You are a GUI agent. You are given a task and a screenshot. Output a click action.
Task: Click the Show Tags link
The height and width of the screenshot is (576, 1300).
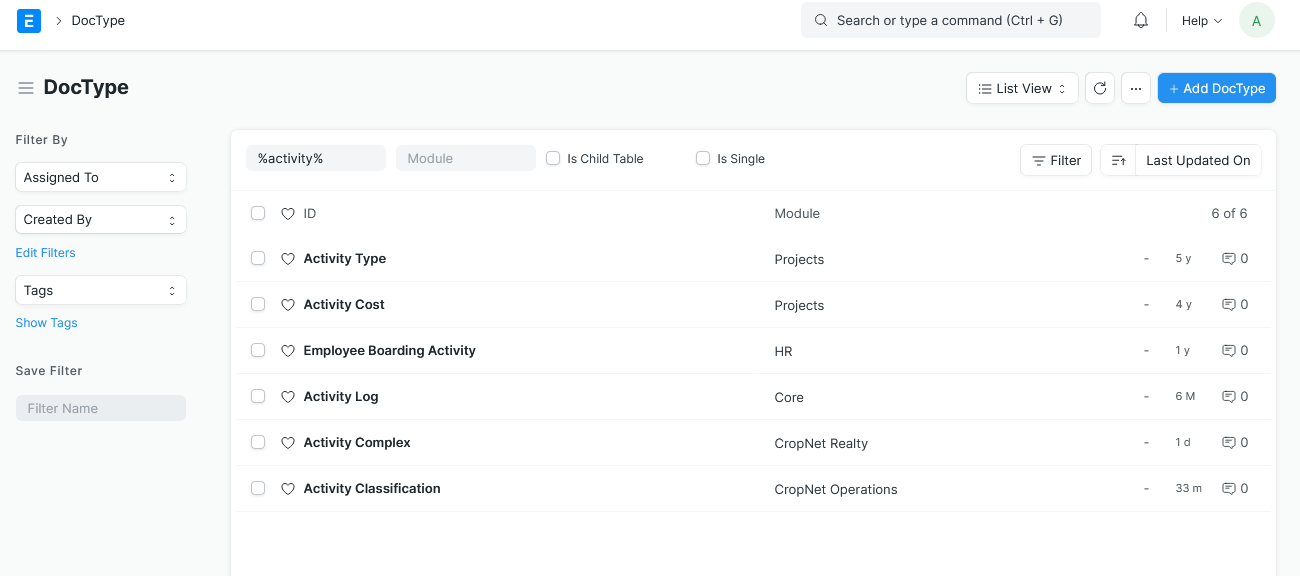(46, 323)
